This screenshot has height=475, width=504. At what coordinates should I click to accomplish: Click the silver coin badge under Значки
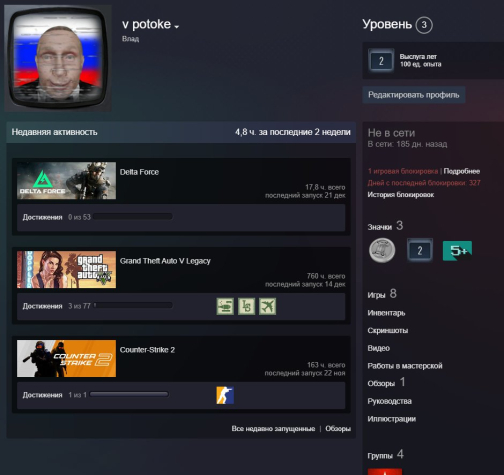(x=382, y=250)
